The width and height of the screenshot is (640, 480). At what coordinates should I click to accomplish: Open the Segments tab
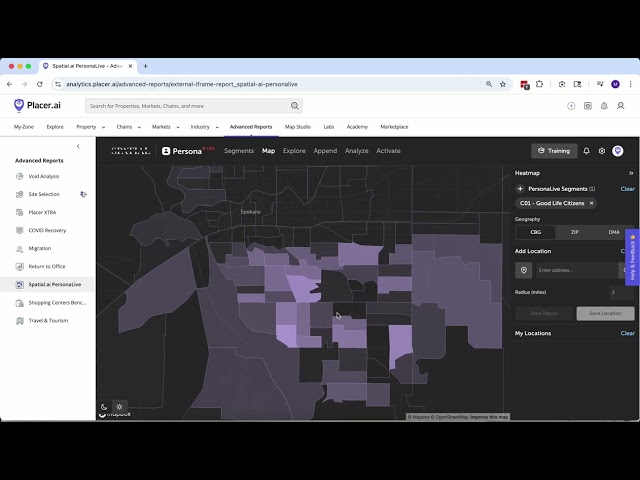[239, 151]
